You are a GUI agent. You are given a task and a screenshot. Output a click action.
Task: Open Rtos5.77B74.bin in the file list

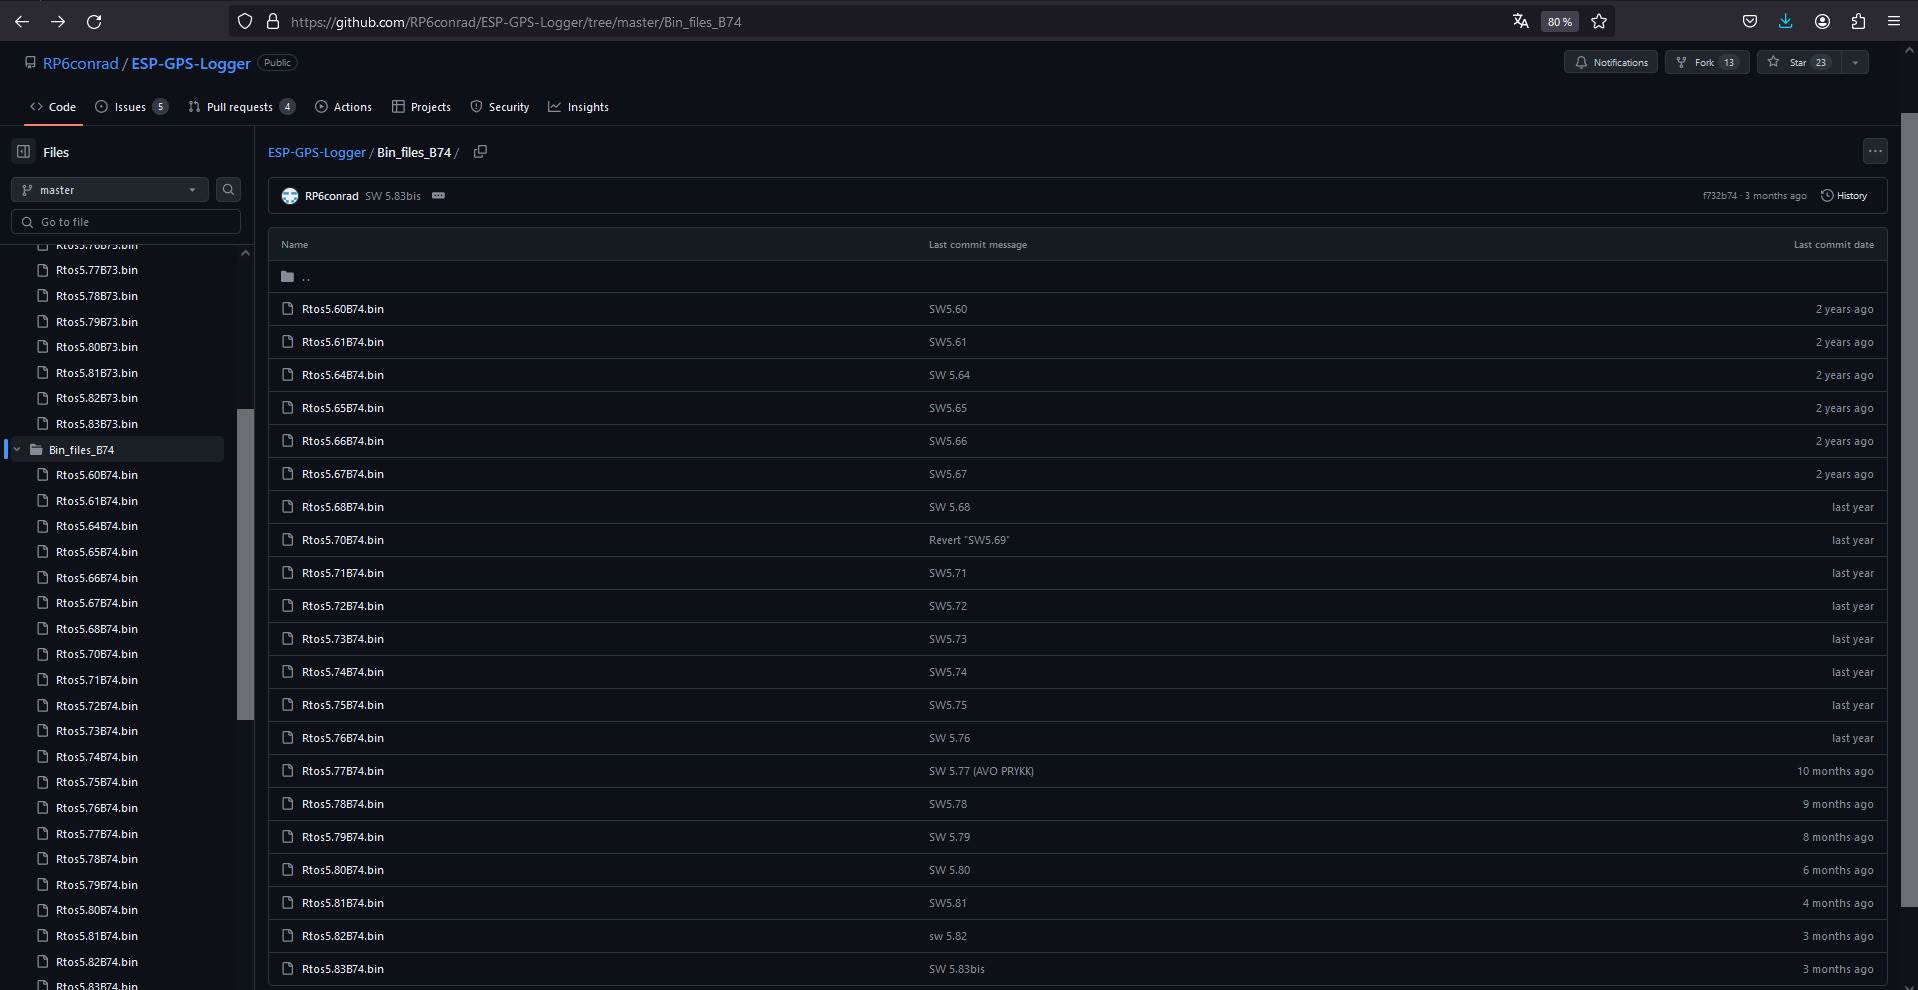pyautogui.click(x=342, y=771)
